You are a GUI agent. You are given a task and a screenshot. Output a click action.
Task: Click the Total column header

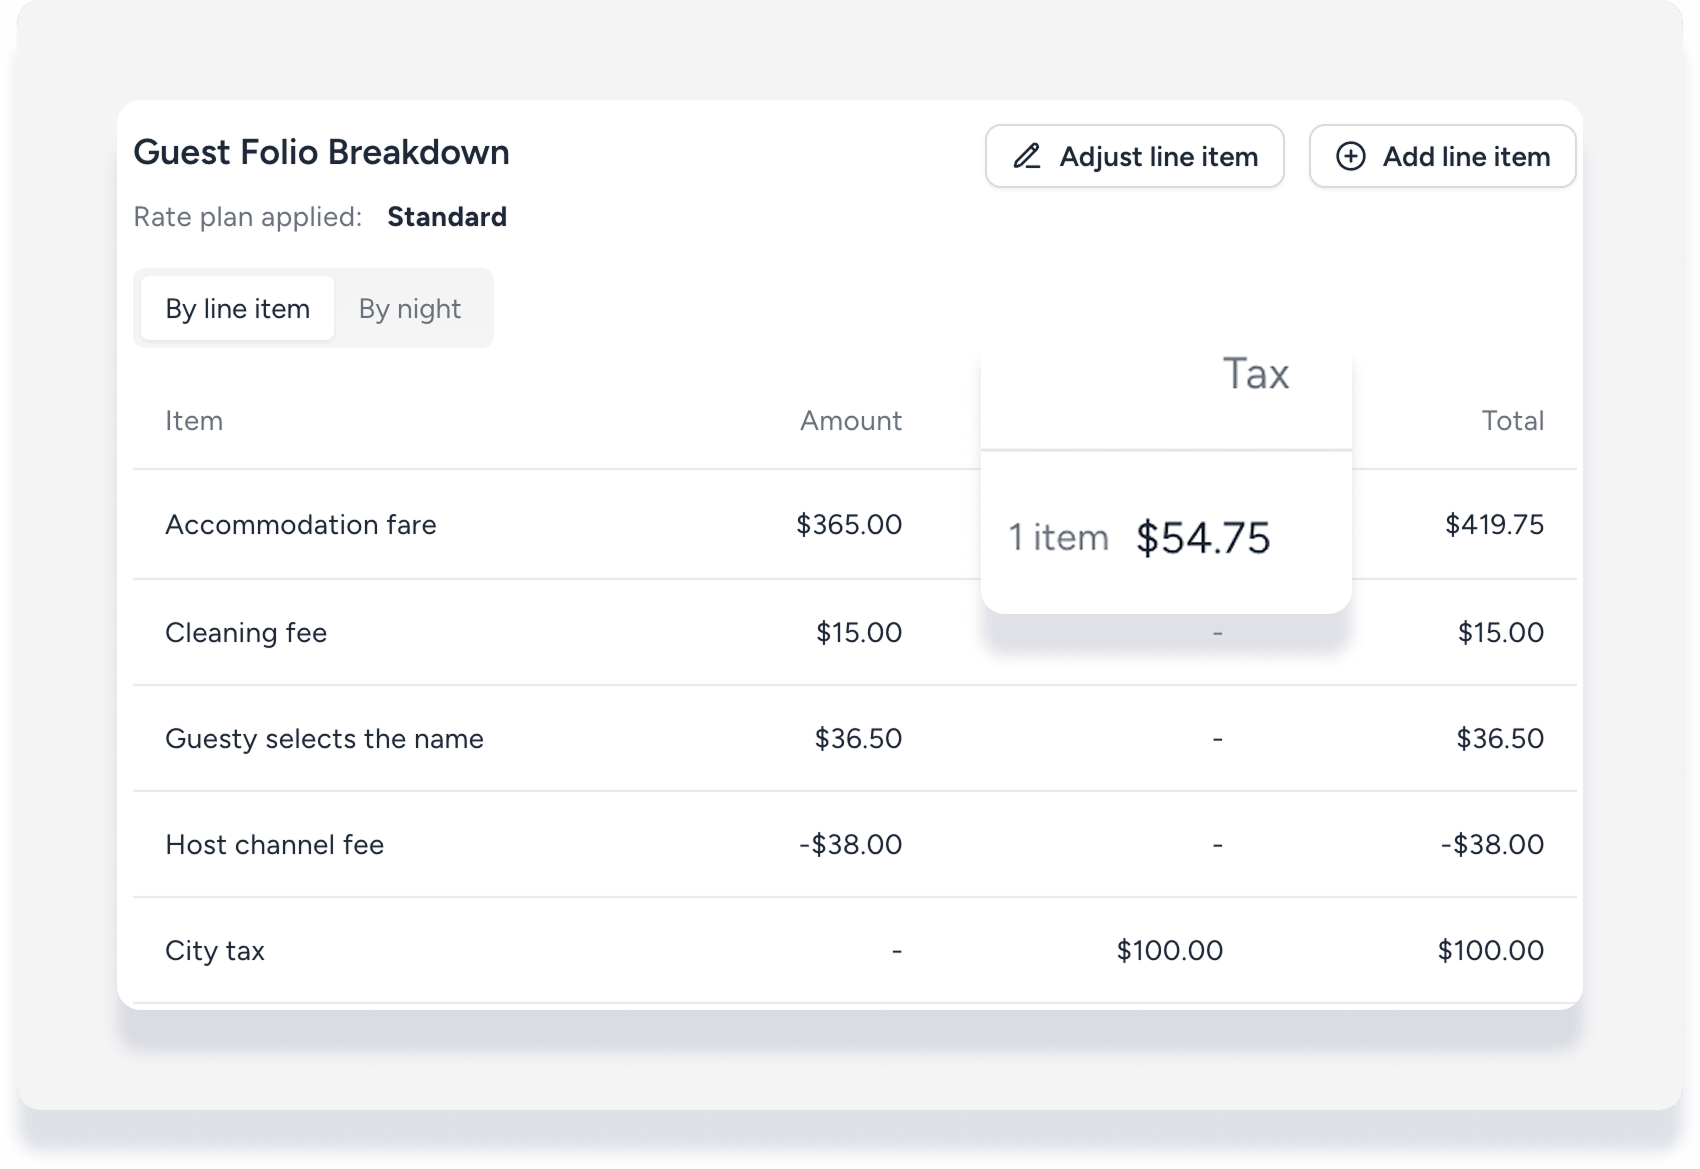pyautogui.click(x=1513, y=421)
